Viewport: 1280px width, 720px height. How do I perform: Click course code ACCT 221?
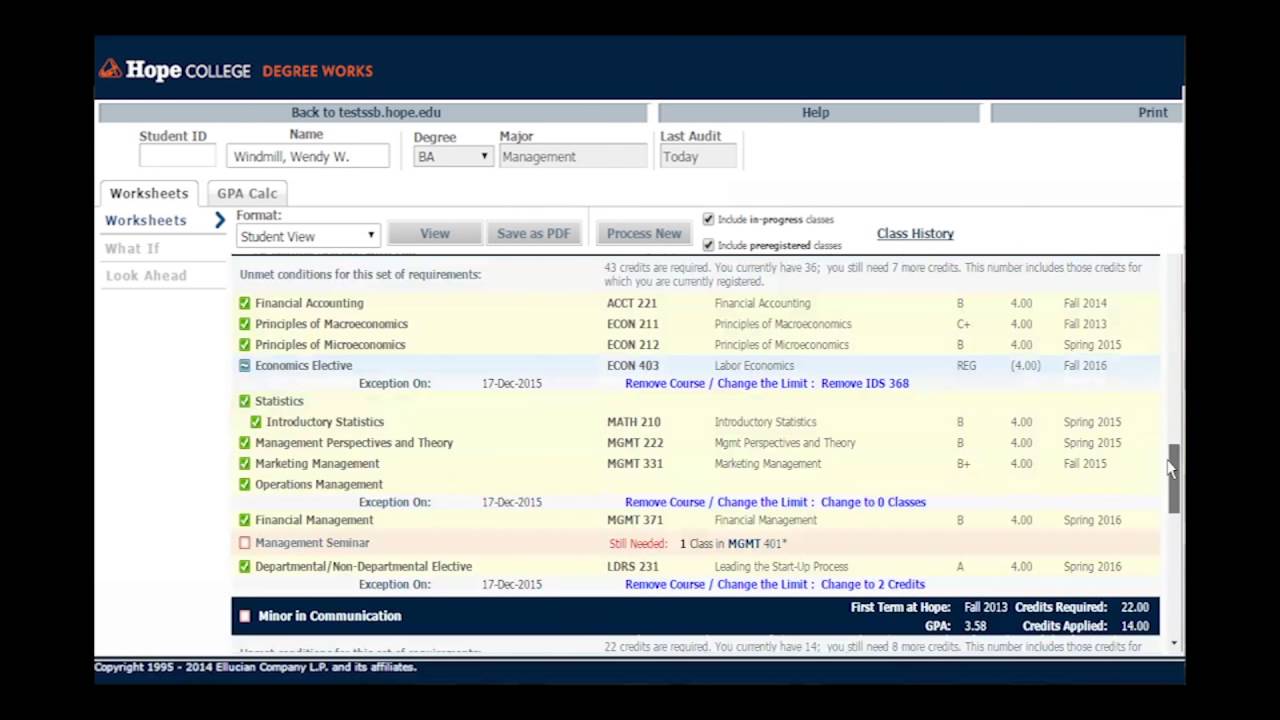[x=632, y=303]
